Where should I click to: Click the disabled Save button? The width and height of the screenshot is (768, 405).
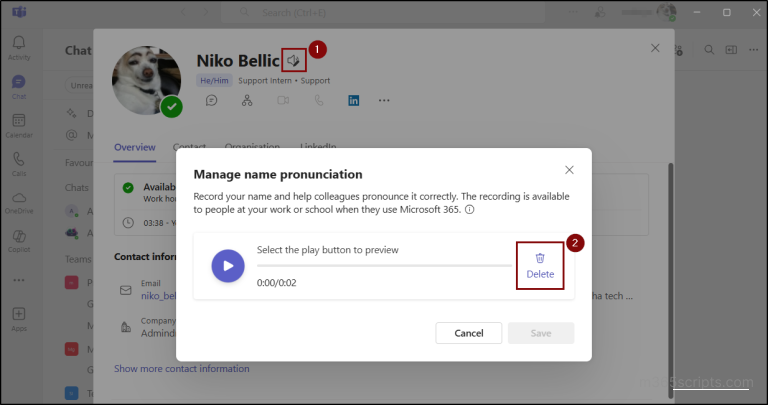point(541,333)
